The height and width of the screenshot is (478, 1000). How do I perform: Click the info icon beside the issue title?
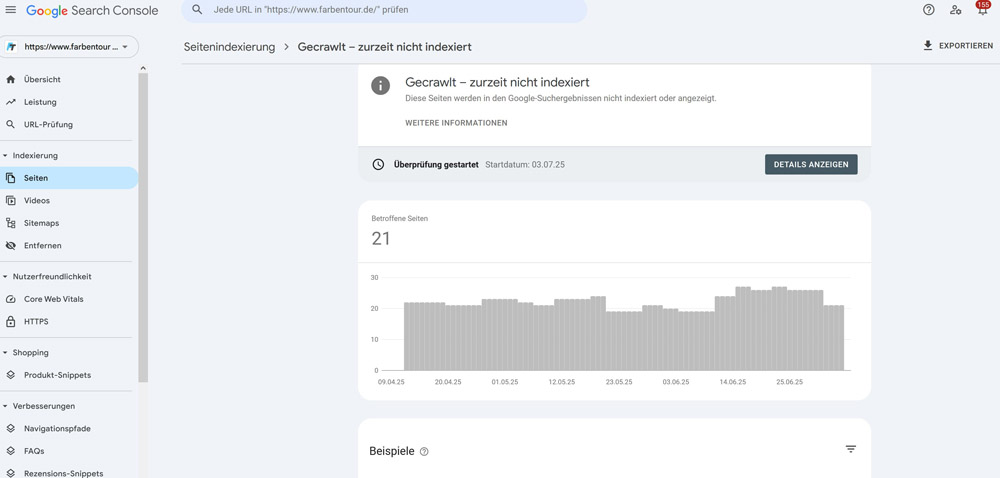click(x=381, y=85)
